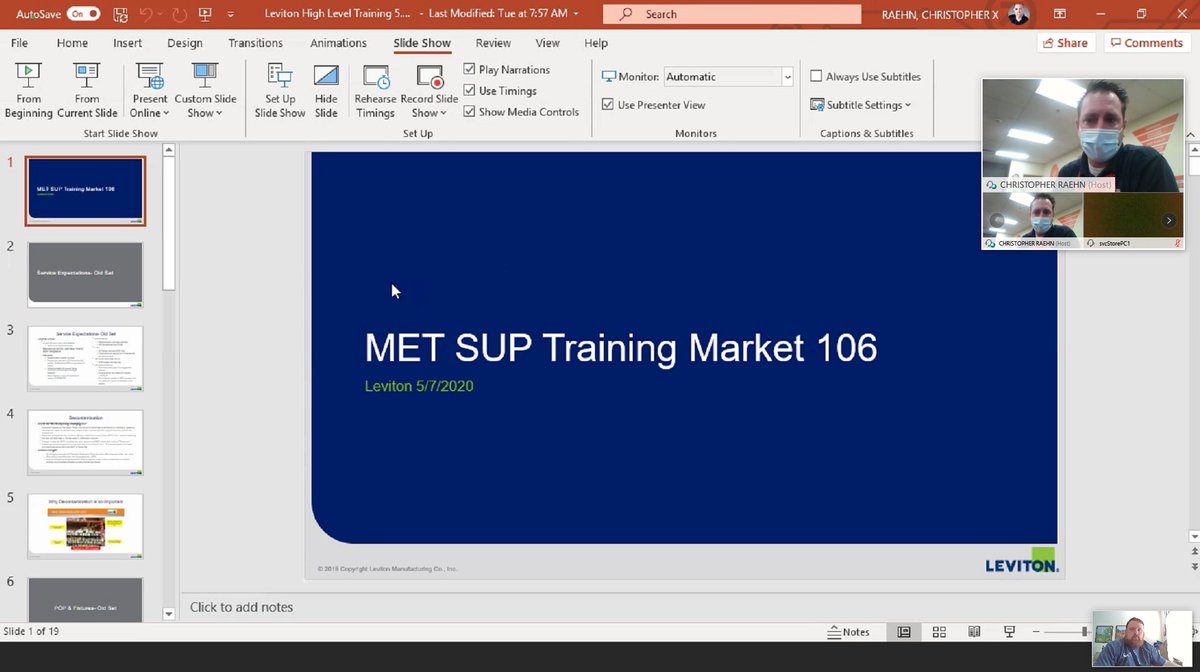Viewport: 1200px width, 672px height.
Task: Click Start From Beginning quick access icon
Action: pyautogui.click(x=204, y=14)
